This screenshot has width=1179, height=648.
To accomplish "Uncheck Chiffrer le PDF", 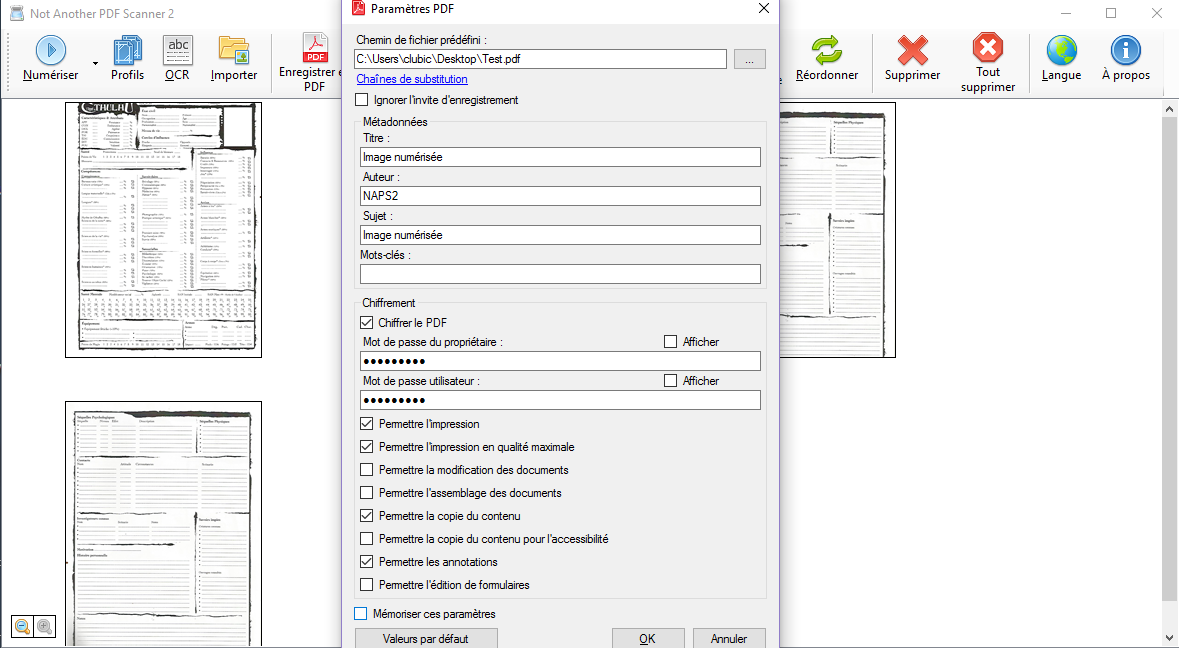I will [365, 322].
